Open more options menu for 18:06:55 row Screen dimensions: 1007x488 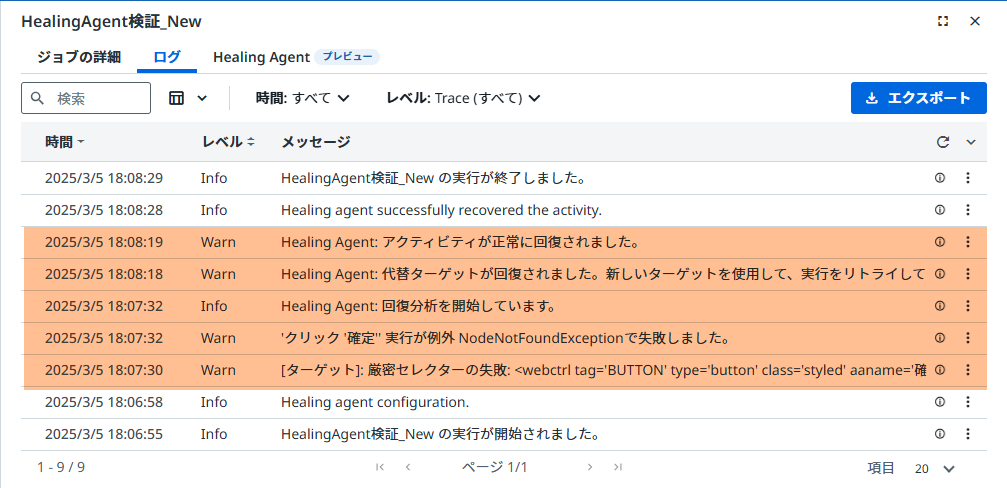click(x=968, y=435)
